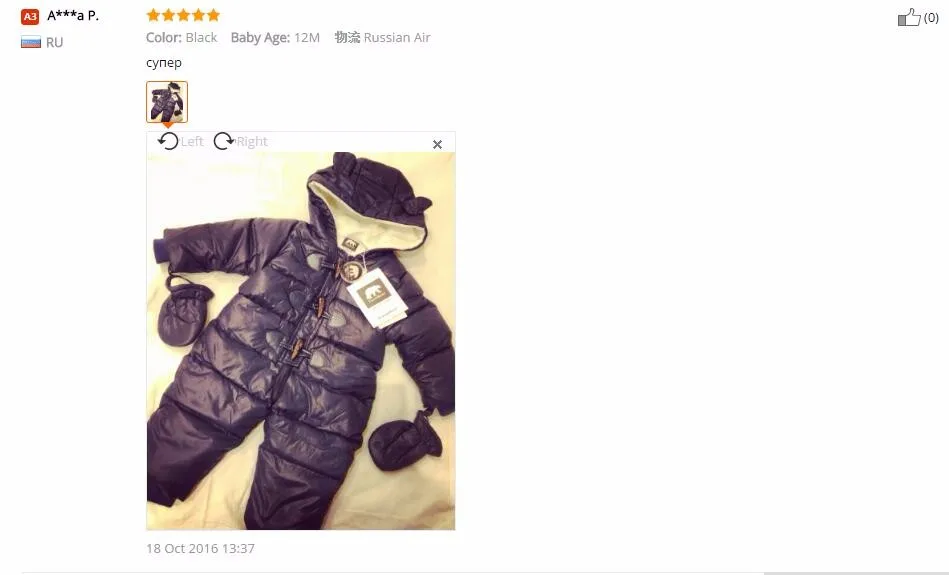Rotate the photo right

pos(223,141)
